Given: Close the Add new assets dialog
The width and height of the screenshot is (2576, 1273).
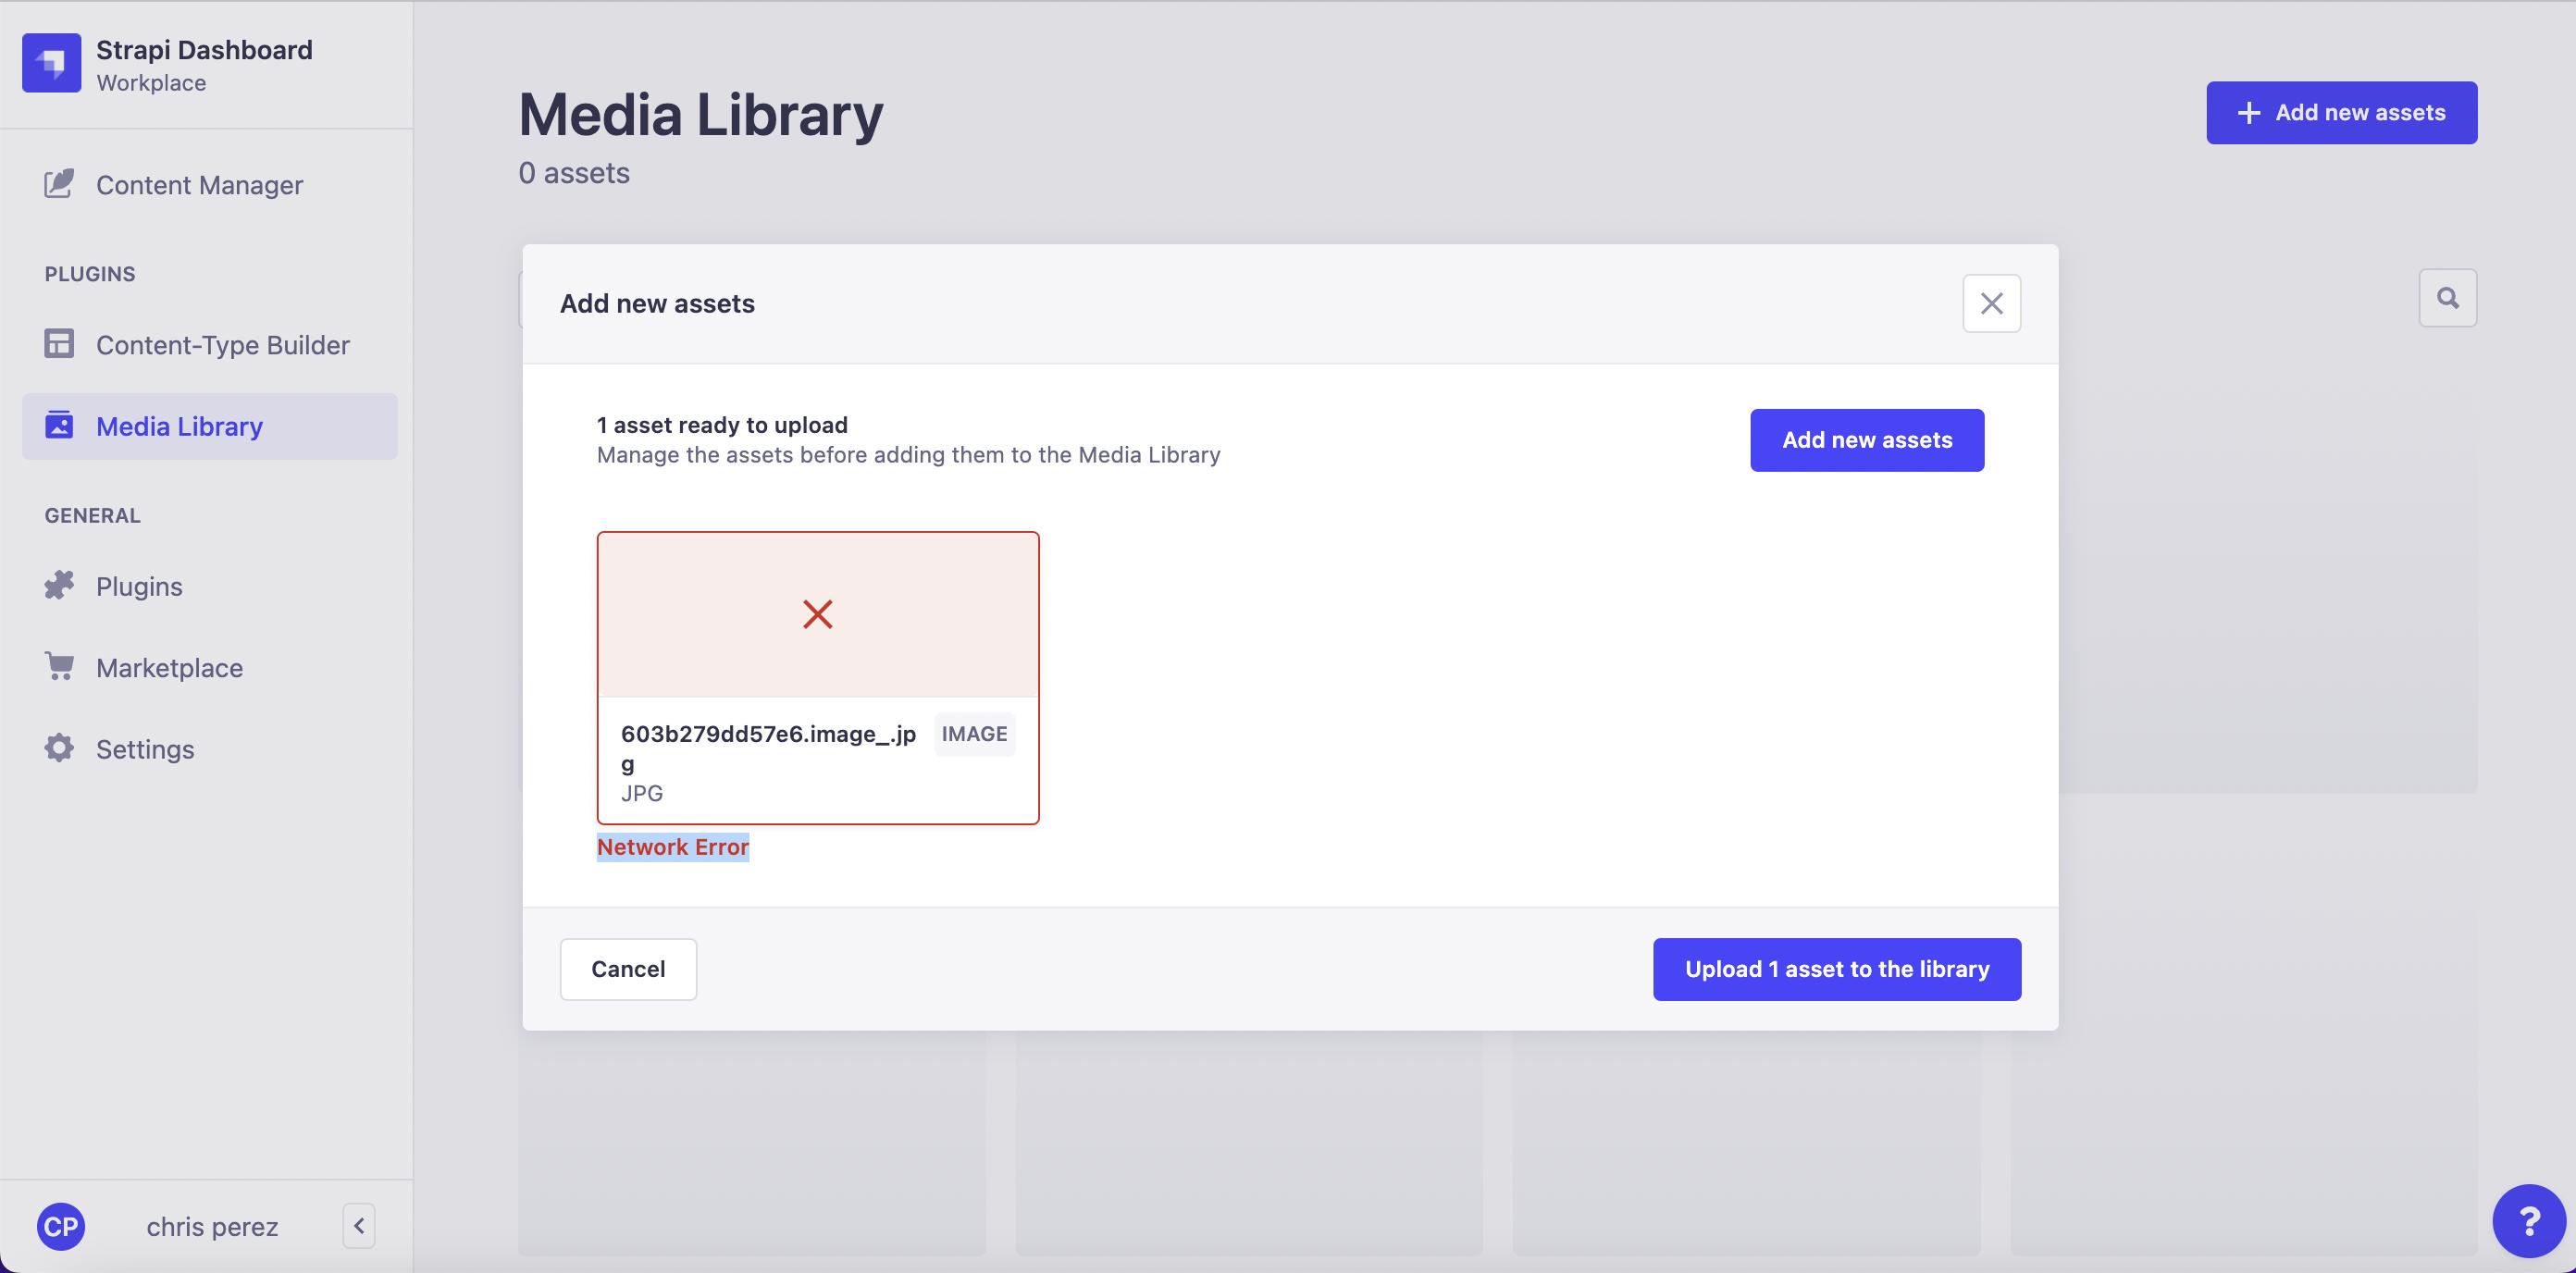Looking at the screenshot, I should pyautogui.click(x=1992, y=304).
